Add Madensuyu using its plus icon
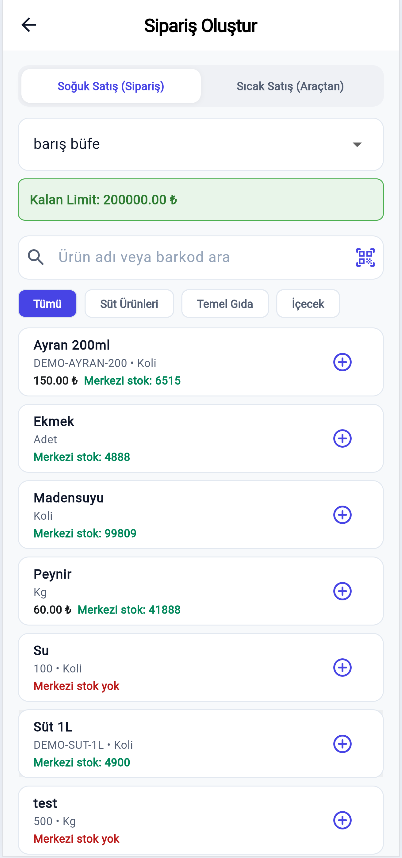This screenshot has width=402, height=858. 342,515
